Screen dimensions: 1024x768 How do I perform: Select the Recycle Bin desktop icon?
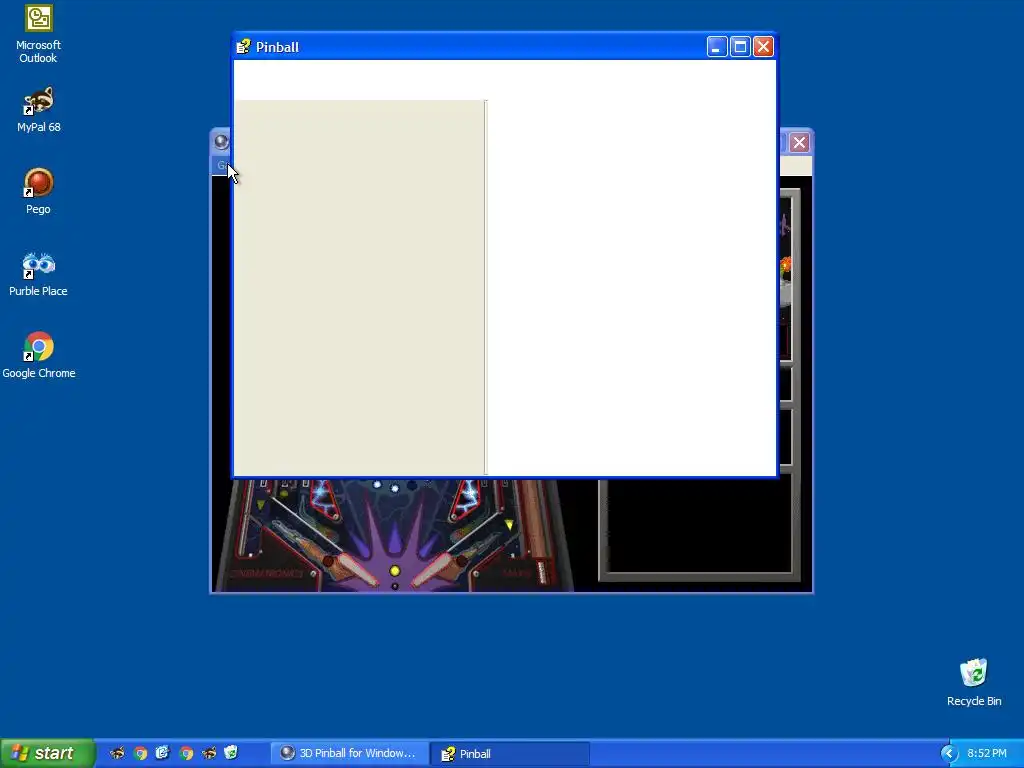point(974,683)
